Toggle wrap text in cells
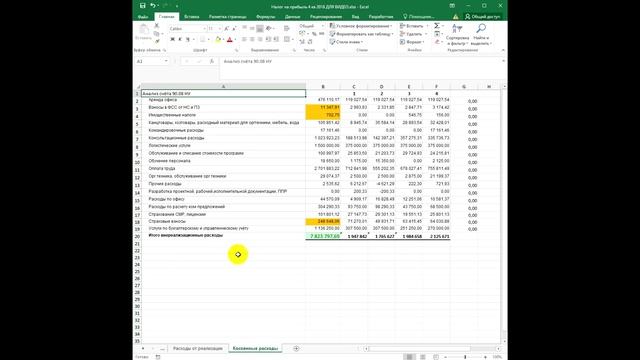The image size is (640, 360). point(287,28)
